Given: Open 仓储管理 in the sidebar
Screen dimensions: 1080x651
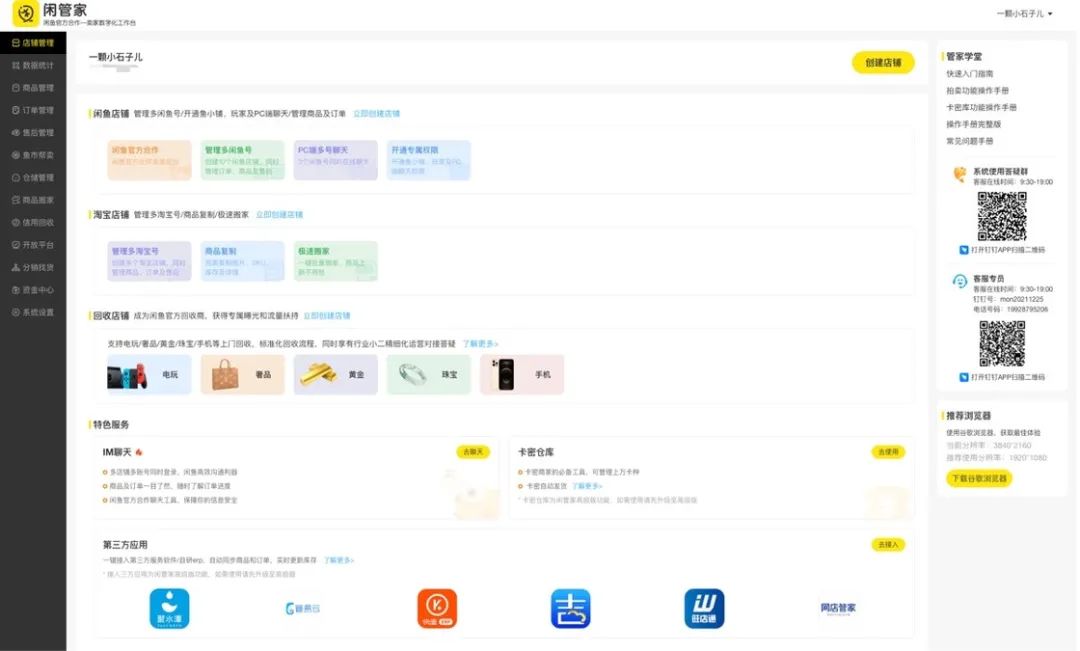Looking at the screenshot, I should 33,178.
